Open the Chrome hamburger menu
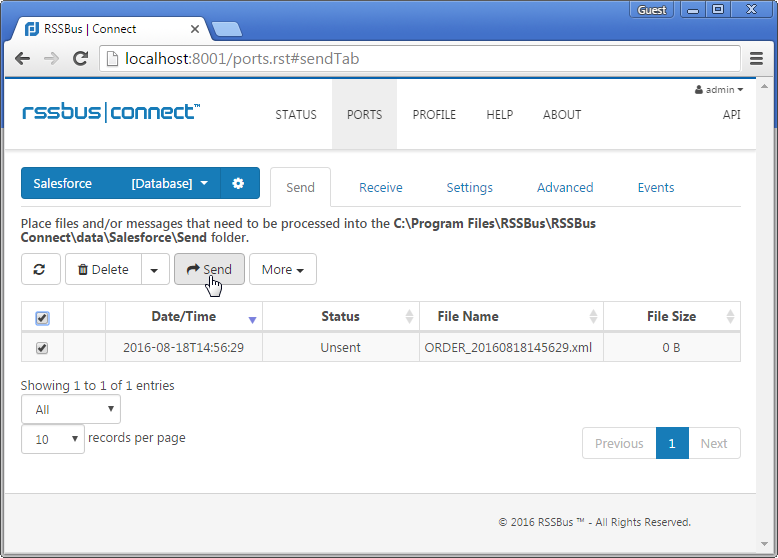This screenshot has height=558, width=778. coord(757,59)
